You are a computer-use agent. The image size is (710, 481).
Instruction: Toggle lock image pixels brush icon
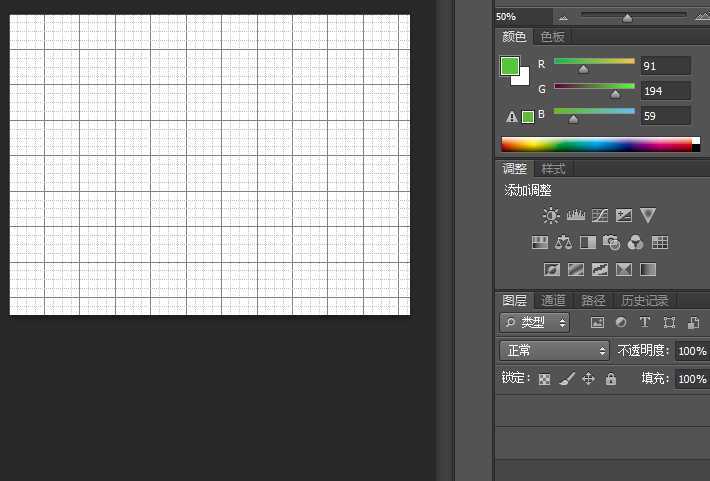(566, 379)
